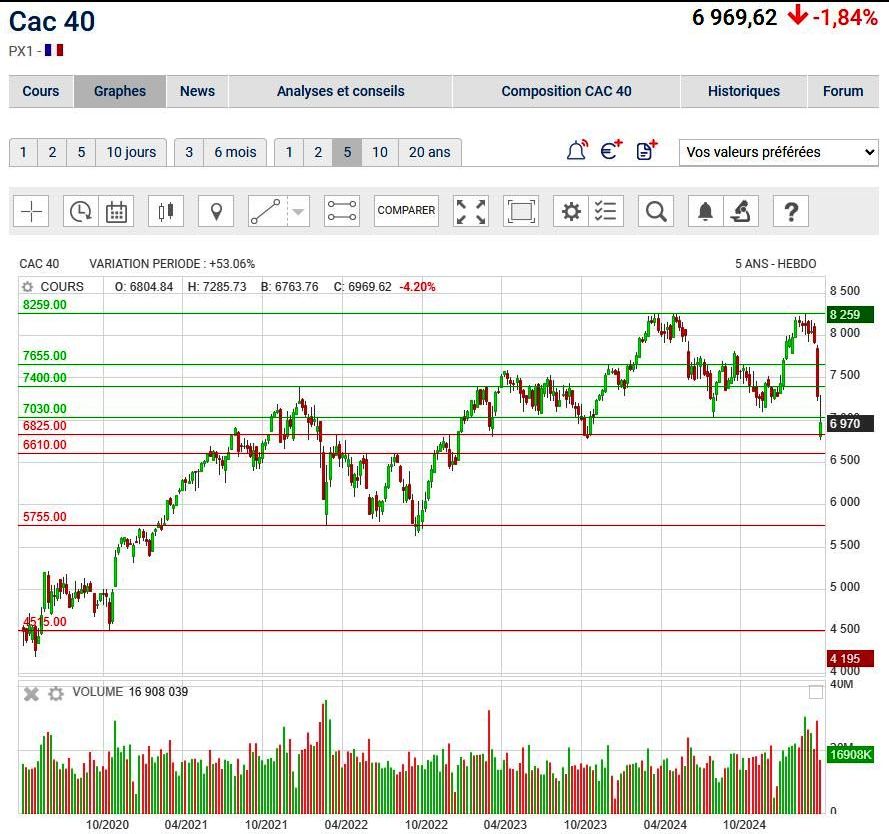Click the 8259.00 resistance level label
This screenshot has height=834, width=889.
(x=44, y=304)
